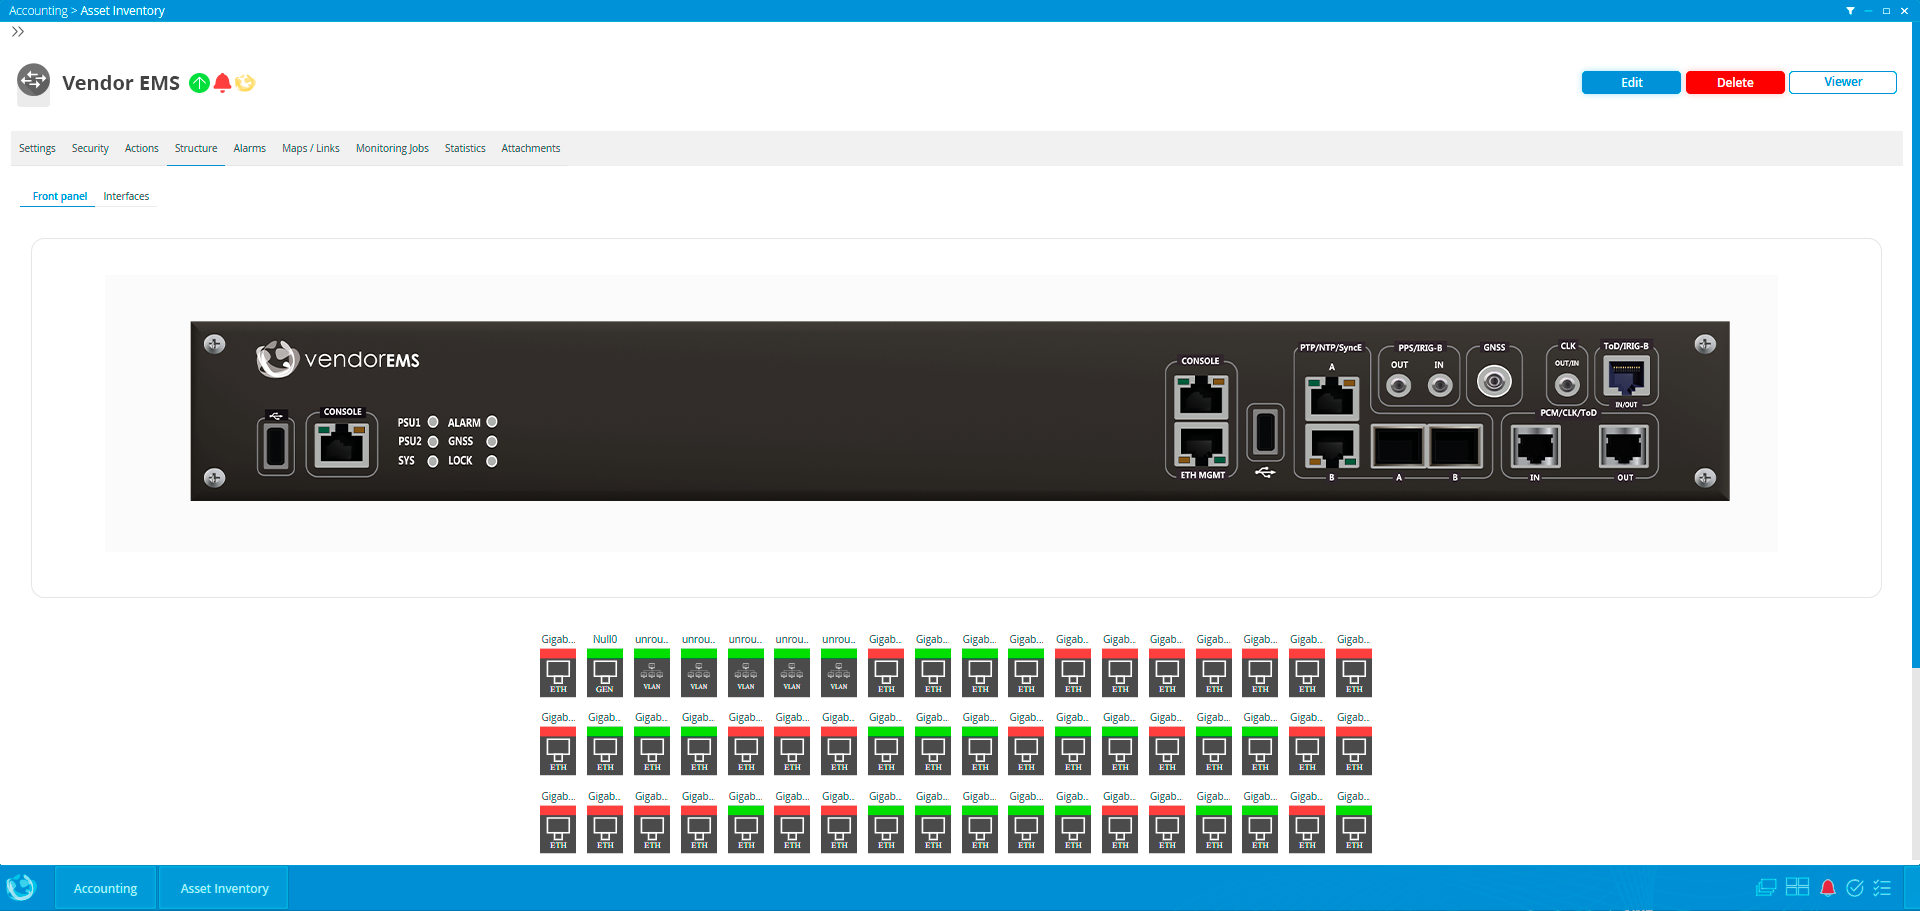
Task: Switch to Accounting in the bottom taskbar
Action: click(105, 888)
